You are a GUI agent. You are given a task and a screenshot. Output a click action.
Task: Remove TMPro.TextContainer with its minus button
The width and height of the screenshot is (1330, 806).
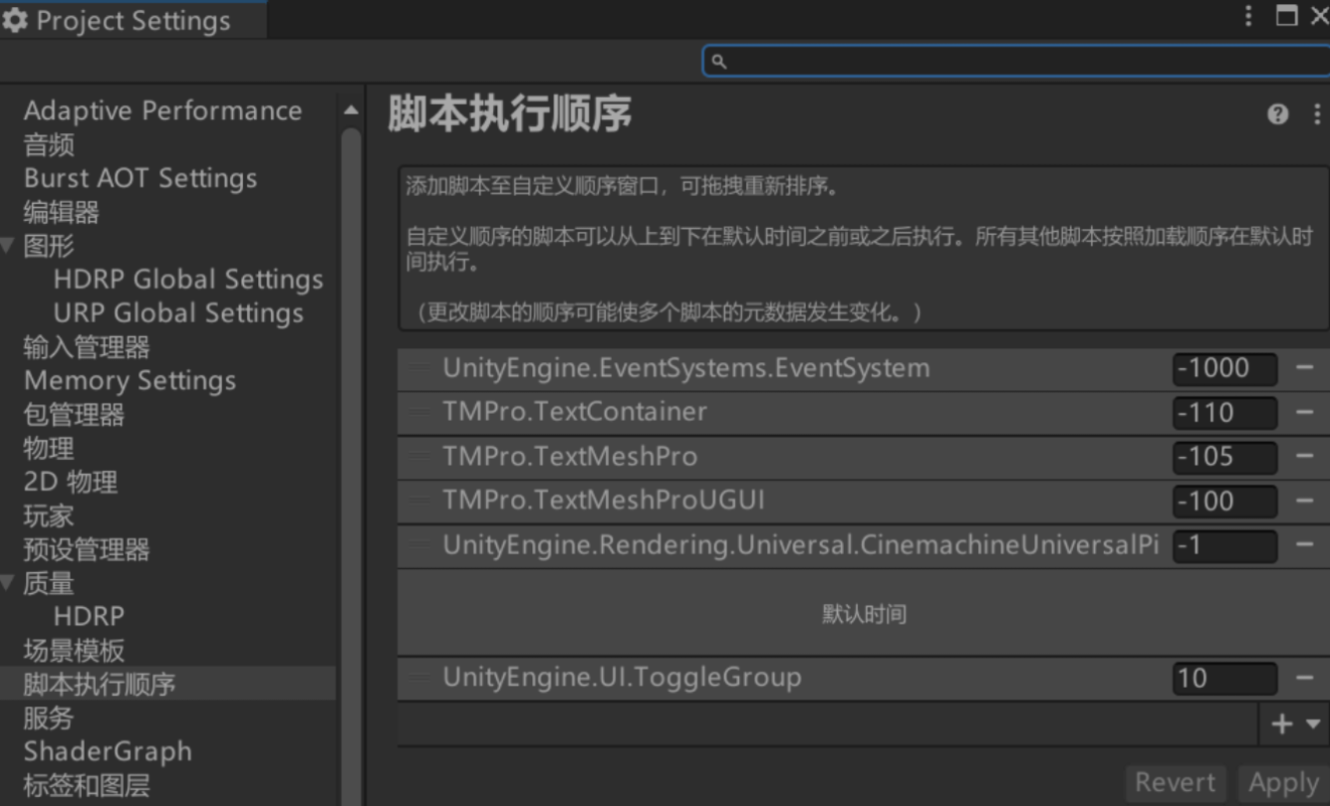[x=1305, y=412]
